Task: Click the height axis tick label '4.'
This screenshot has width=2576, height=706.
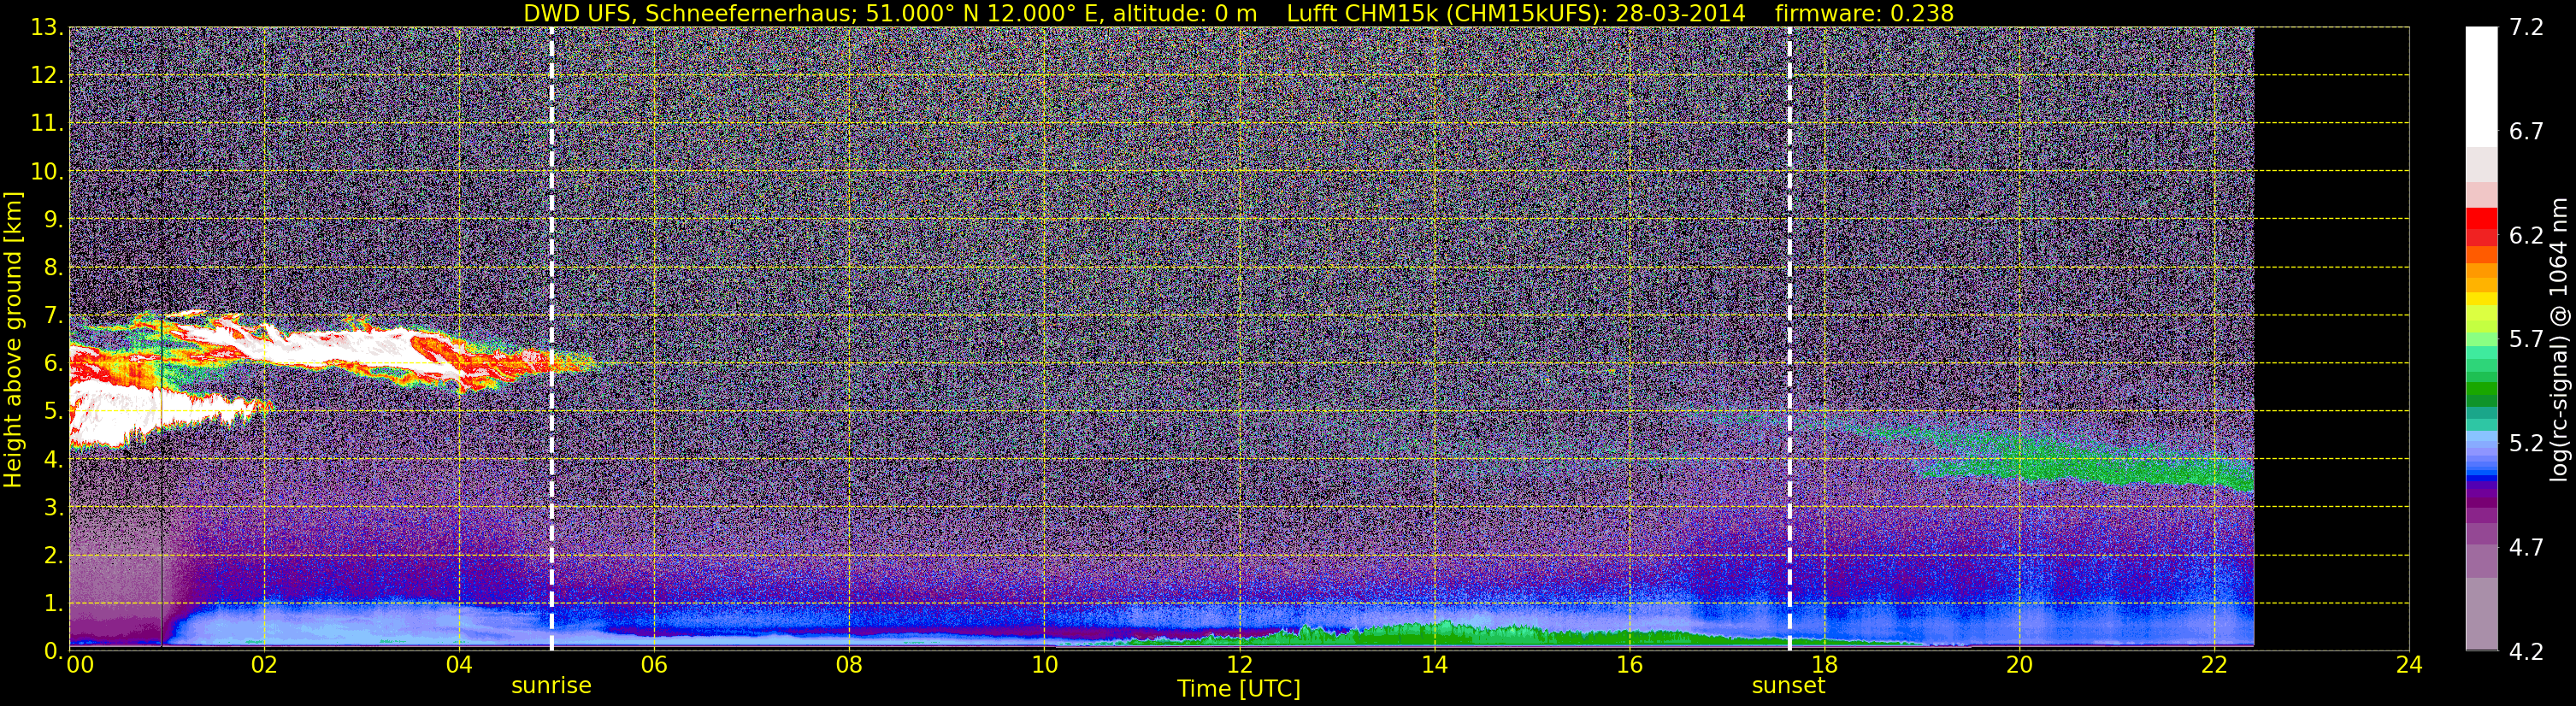Action: point(52,459)
